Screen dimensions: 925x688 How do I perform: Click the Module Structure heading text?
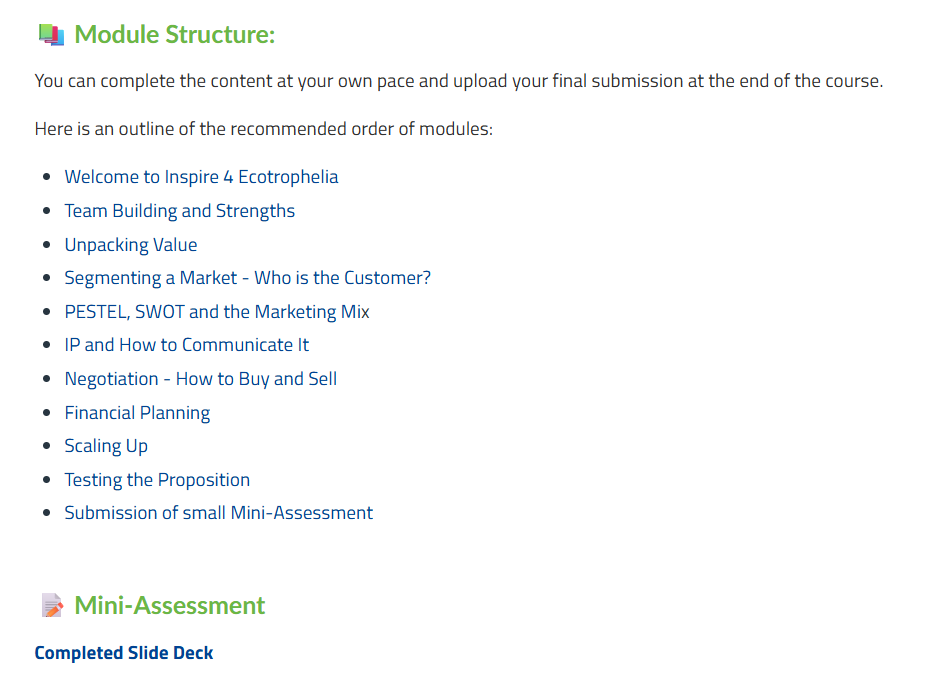[x=175, y=35]
